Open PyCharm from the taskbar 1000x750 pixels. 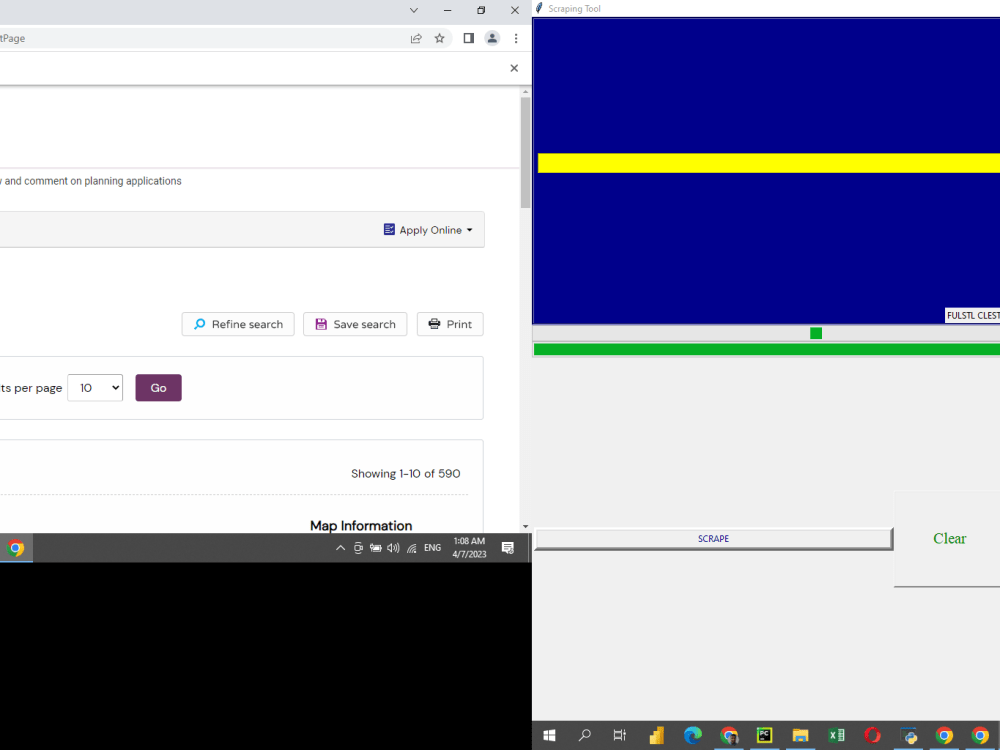(x=764, y=735)
